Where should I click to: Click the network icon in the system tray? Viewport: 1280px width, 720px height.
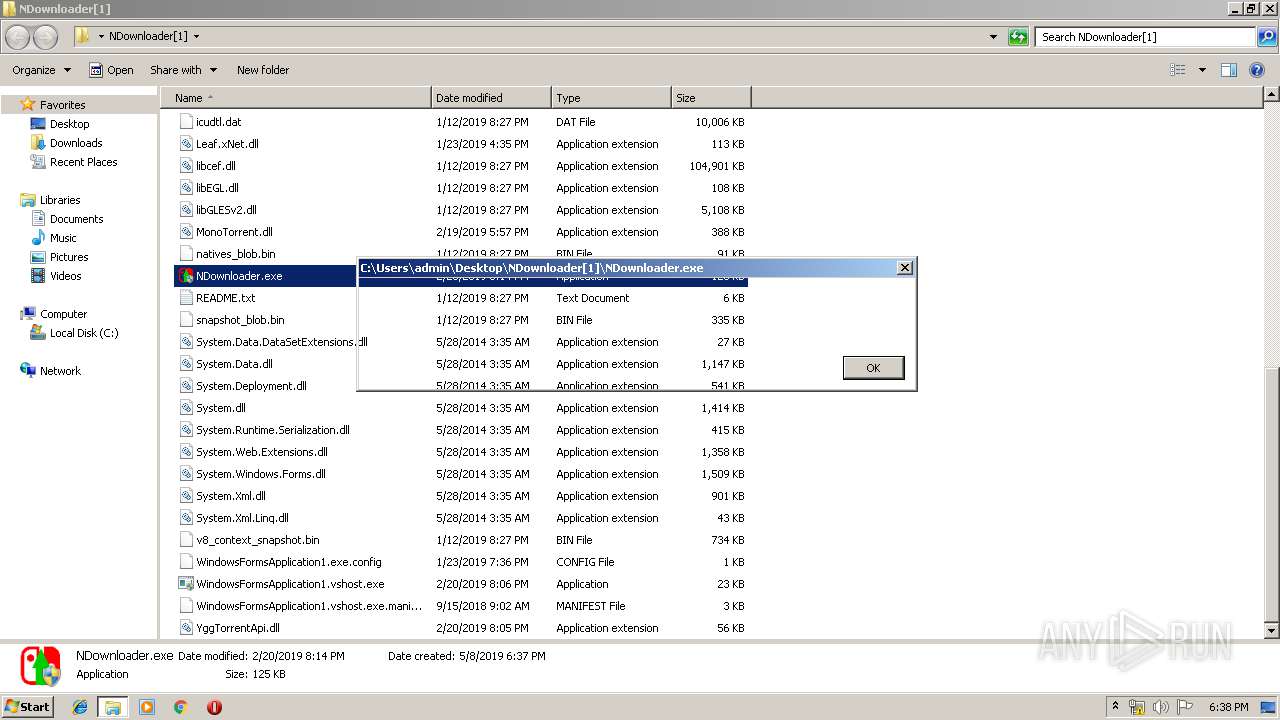1137,707
